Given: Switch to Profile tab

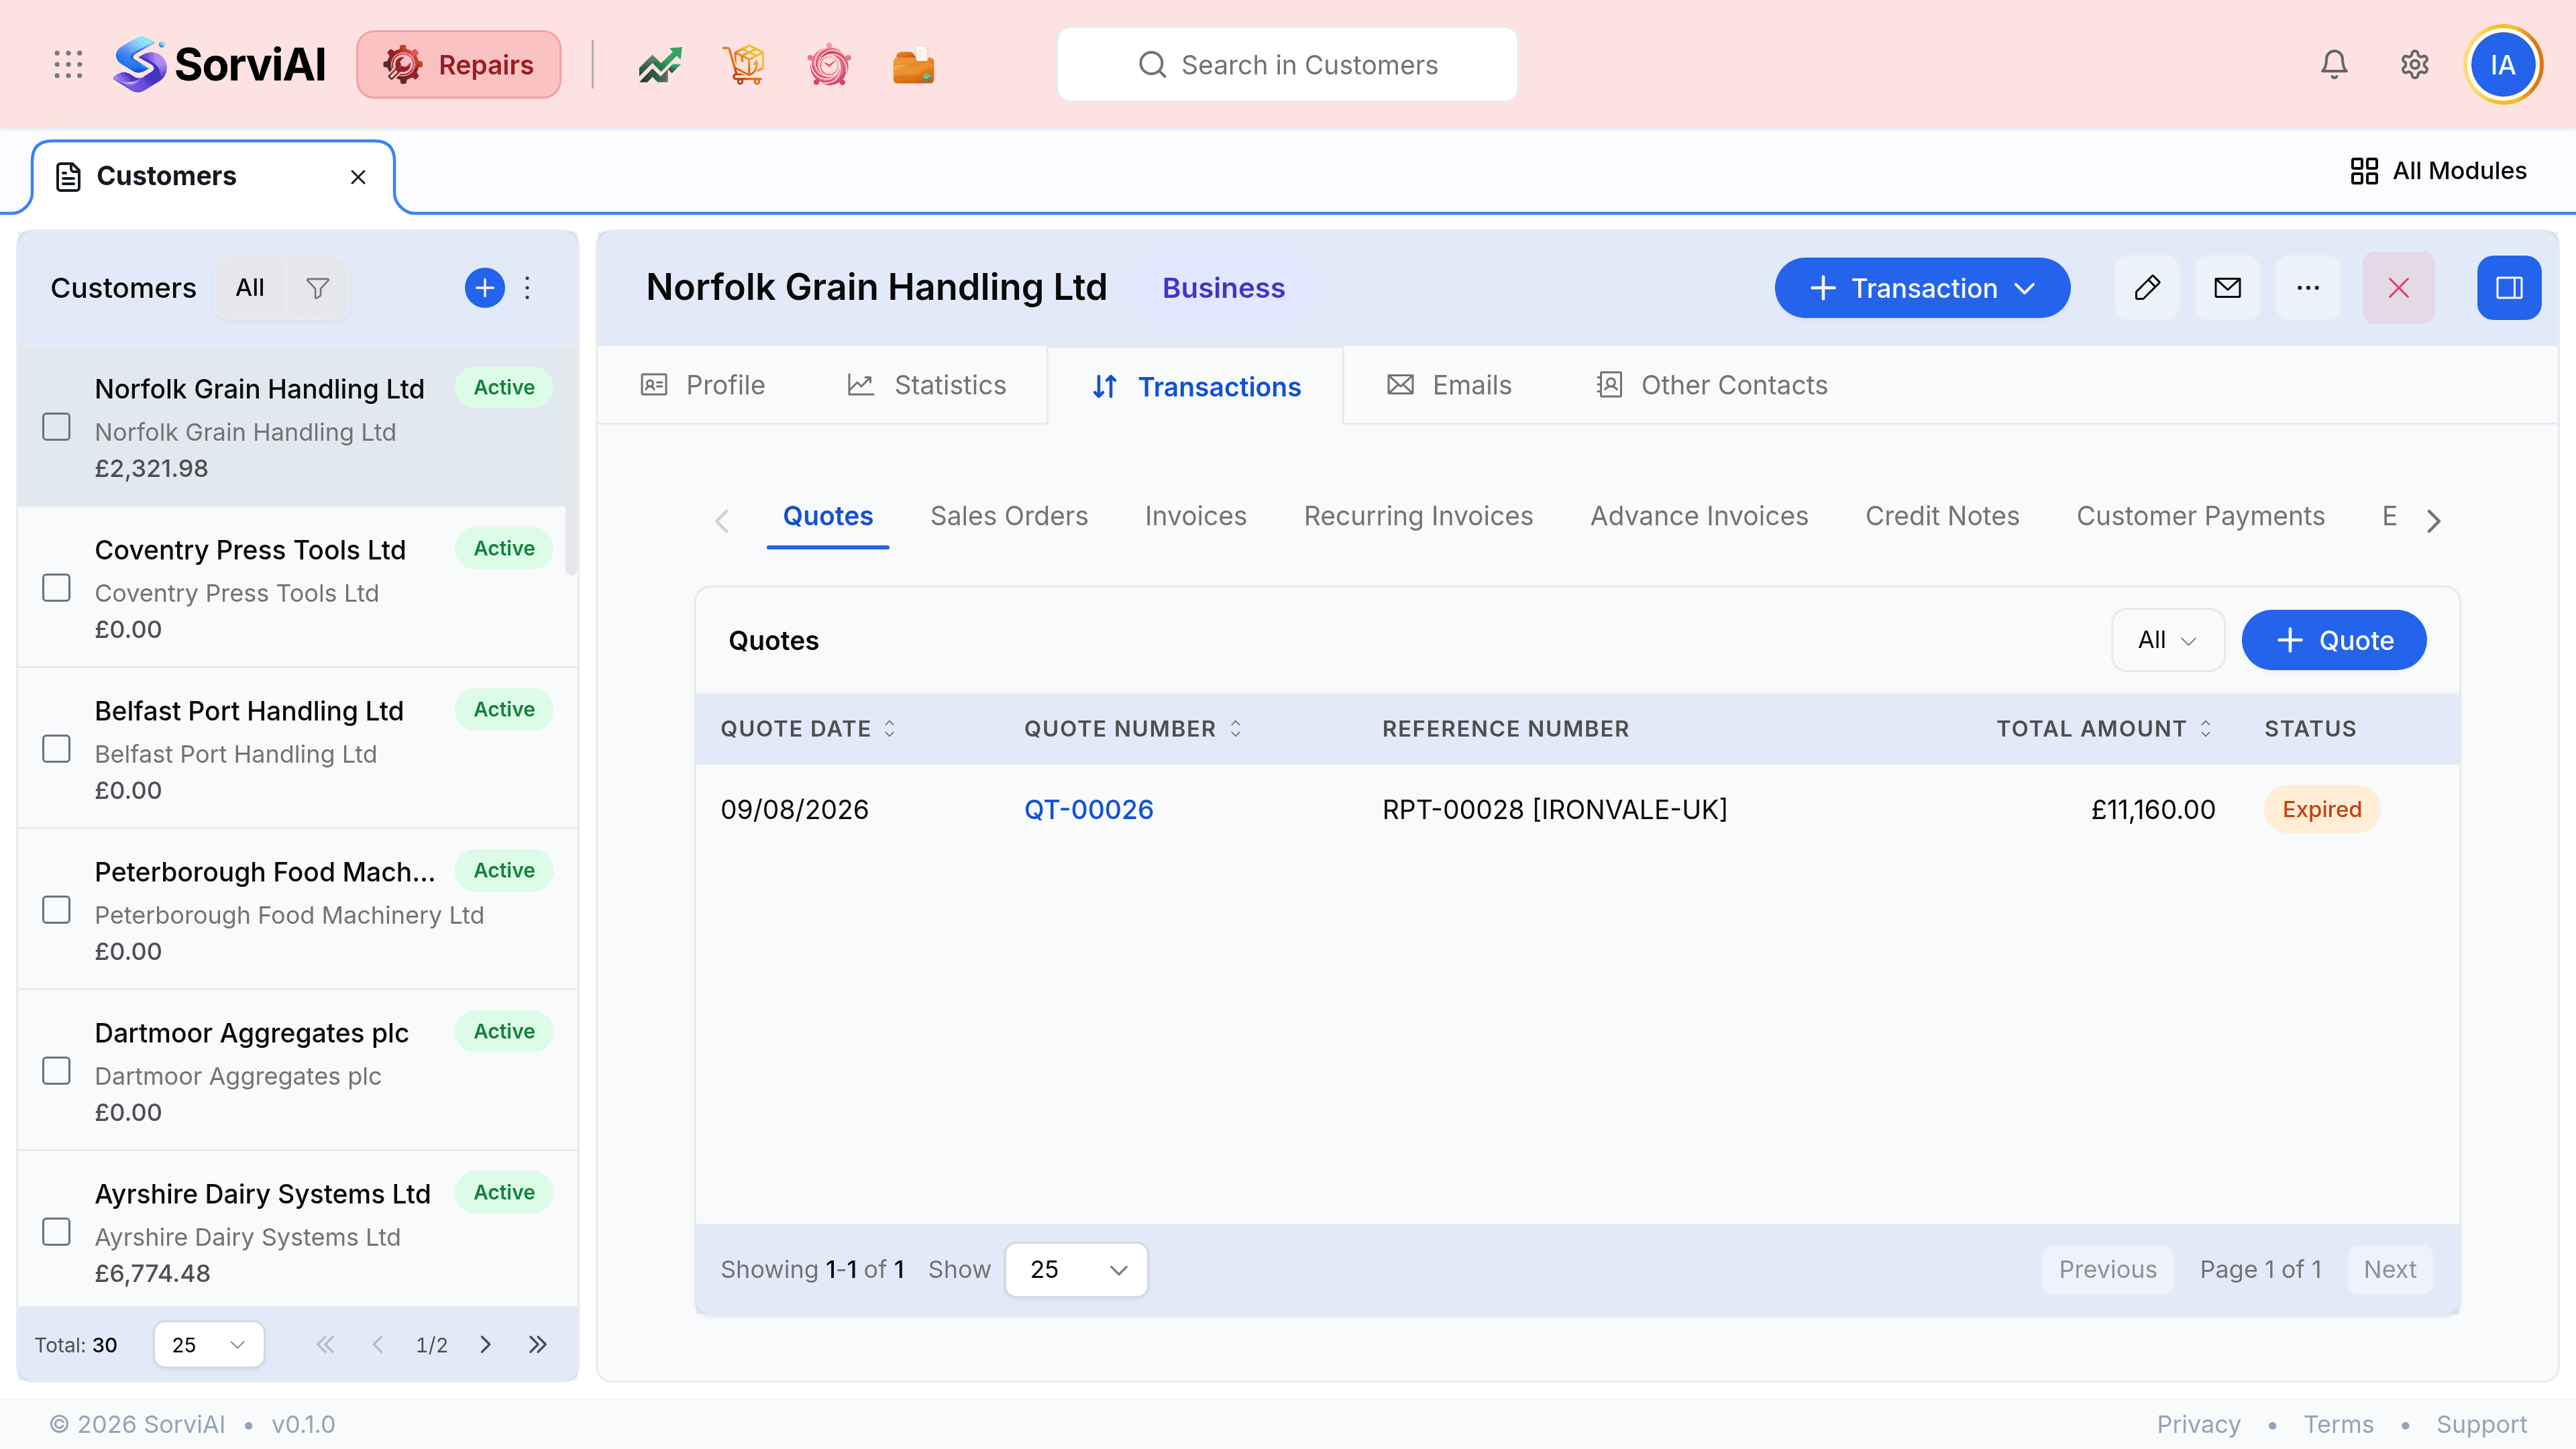Looking at the screenshot, I should pyautogui.click(x=703, y=385).
